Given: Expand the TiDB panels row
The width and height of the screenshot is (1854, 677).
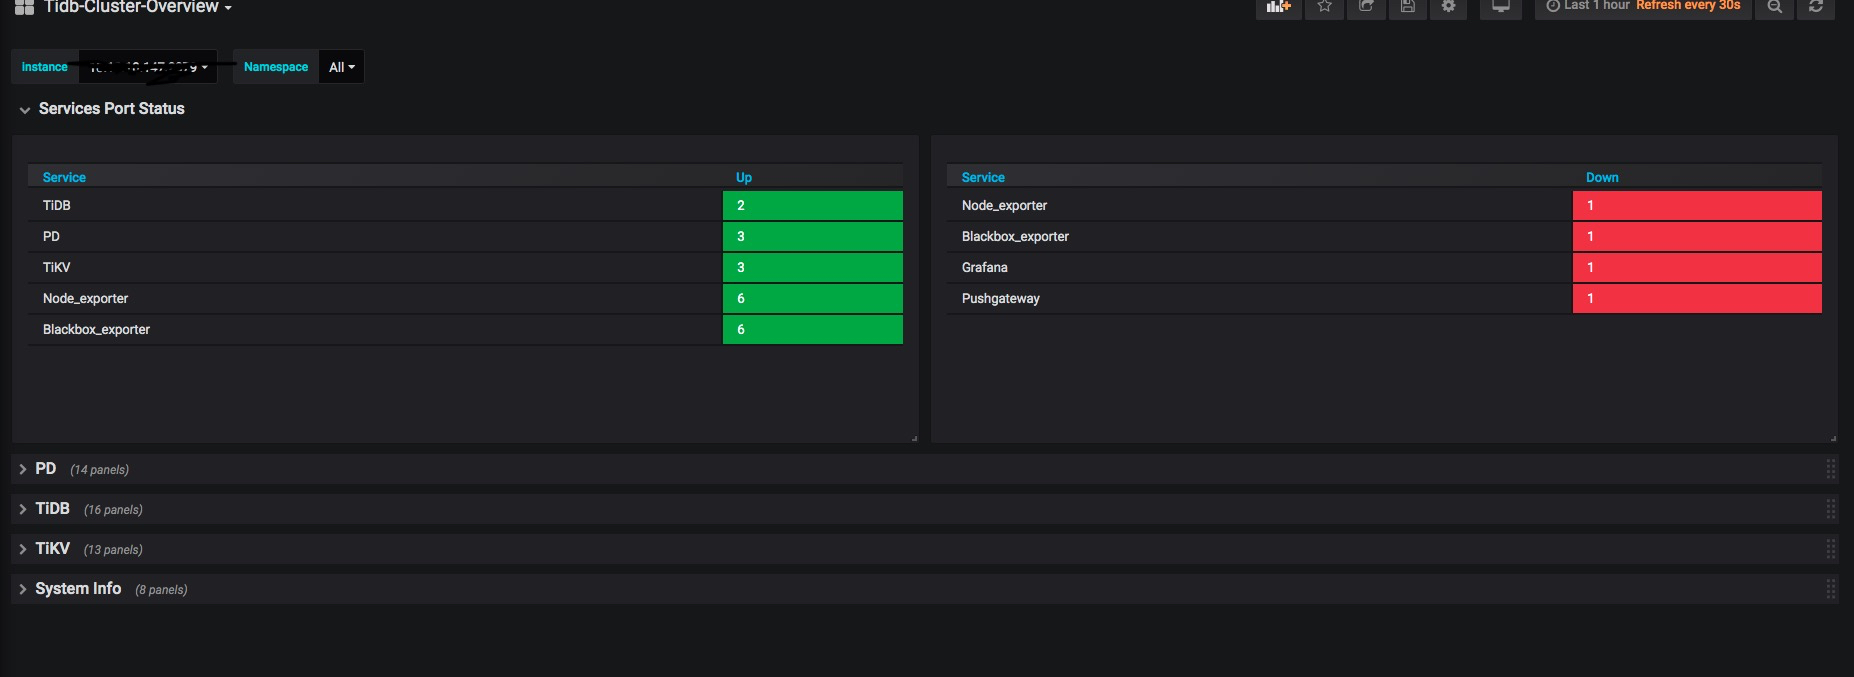Looking at the screenshot, I should pos(52,509).
